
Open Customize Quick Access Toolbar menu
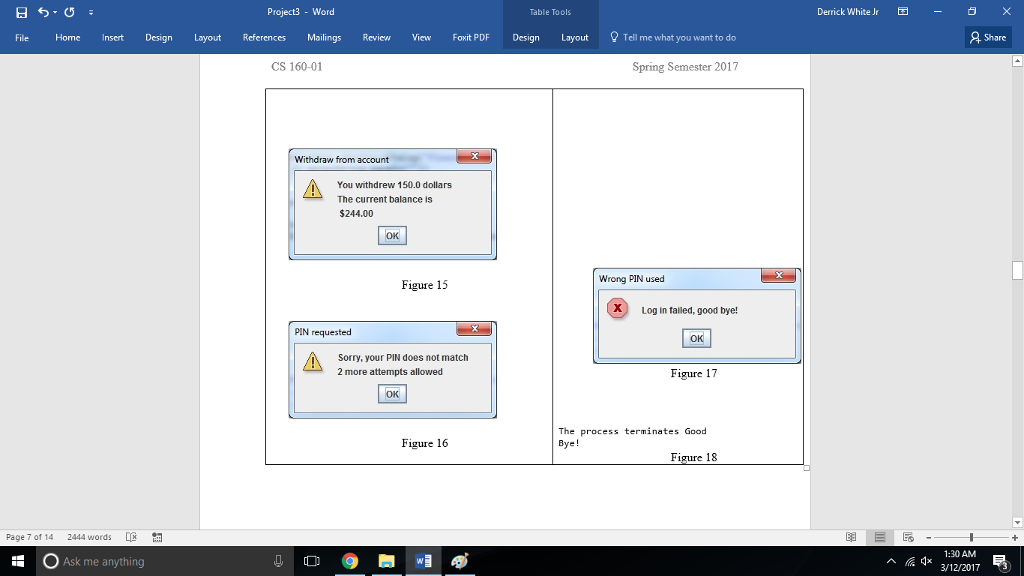[x=90, y=12]
